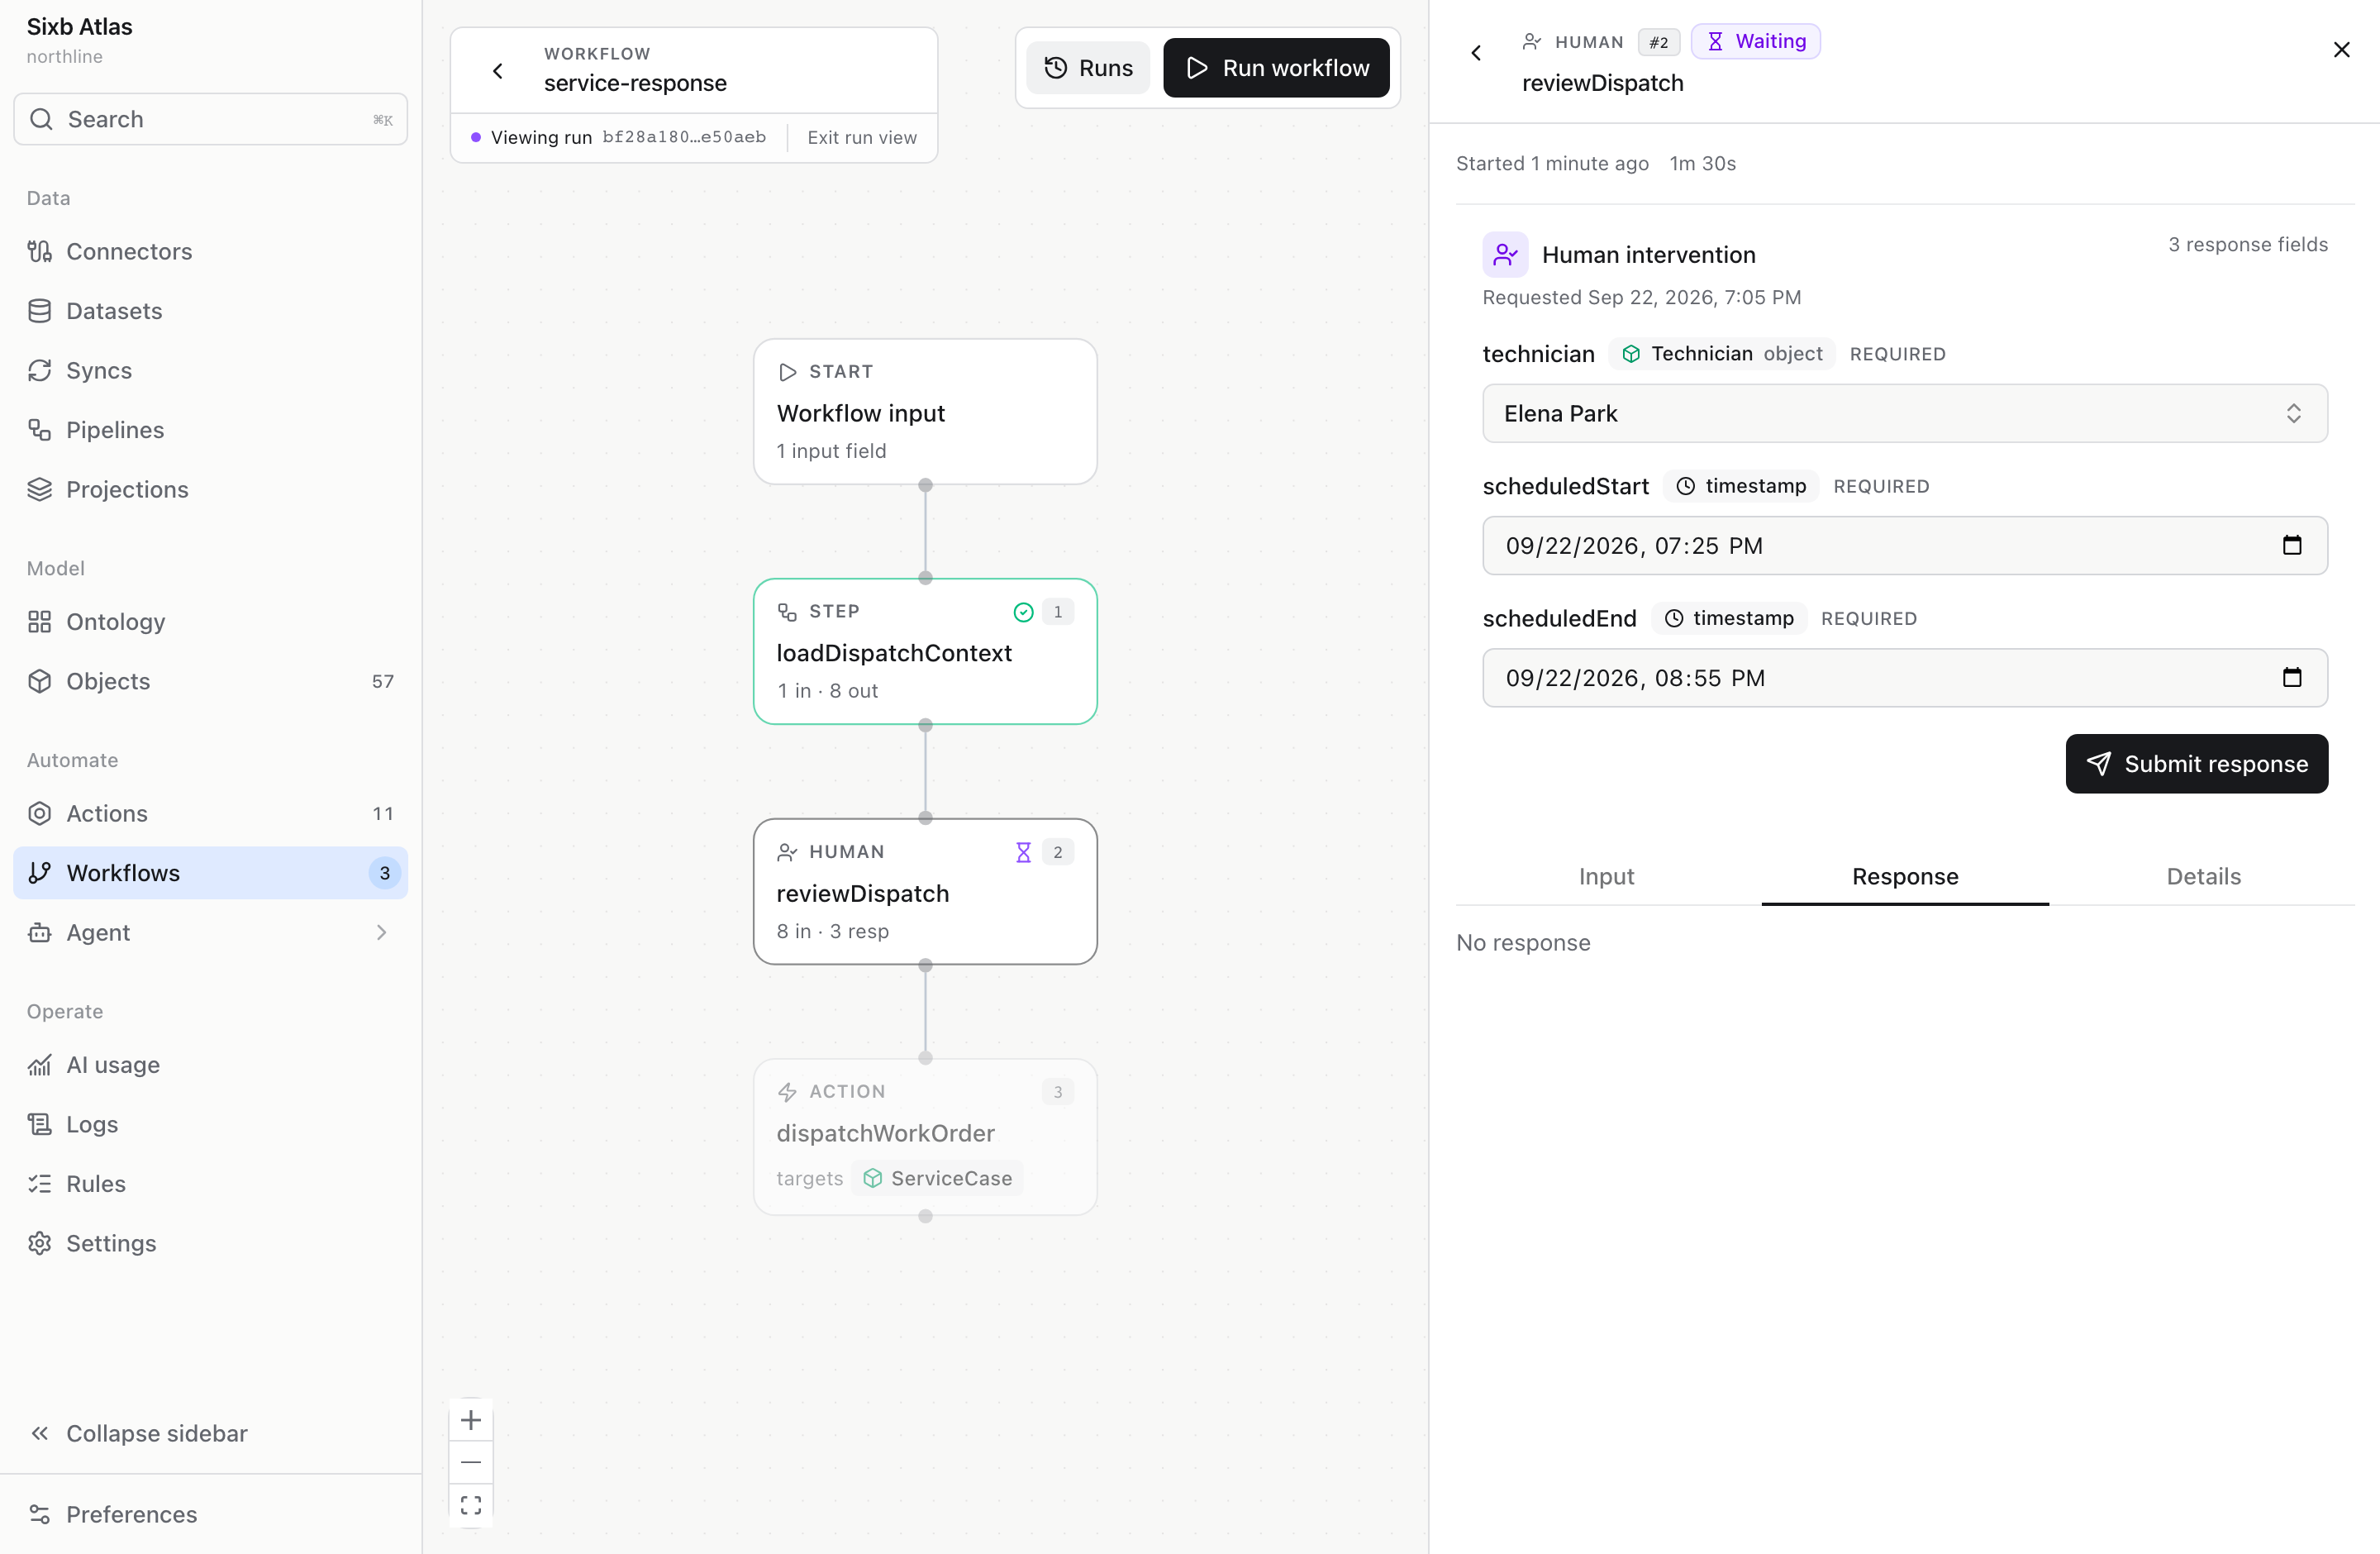
Task: Open the technician dropdown showing Elena Park
Action: pos(1904,413)
